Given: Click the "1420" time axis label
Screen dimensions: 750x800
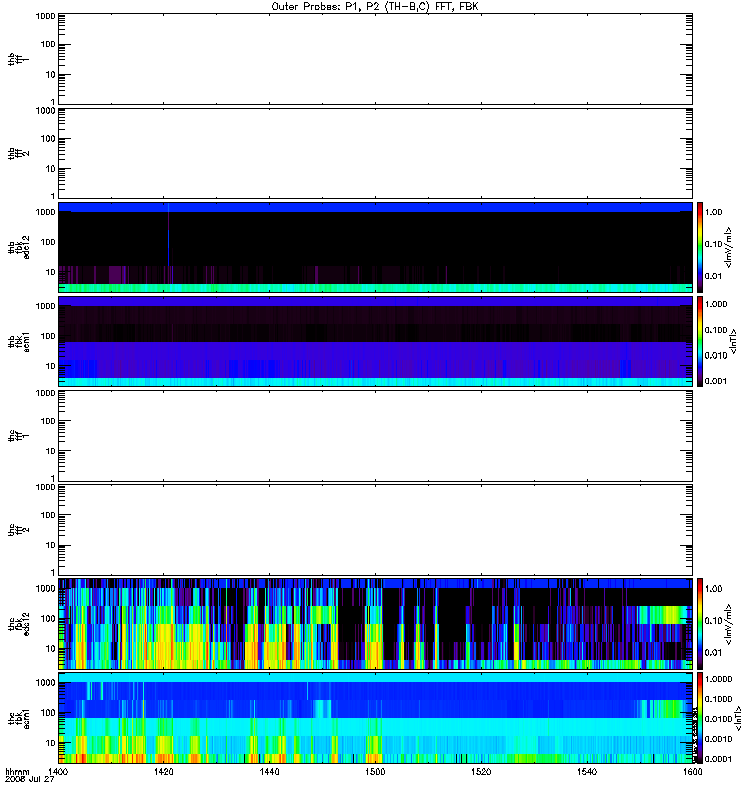Looking at the screenshot, I should coord(163,771).
